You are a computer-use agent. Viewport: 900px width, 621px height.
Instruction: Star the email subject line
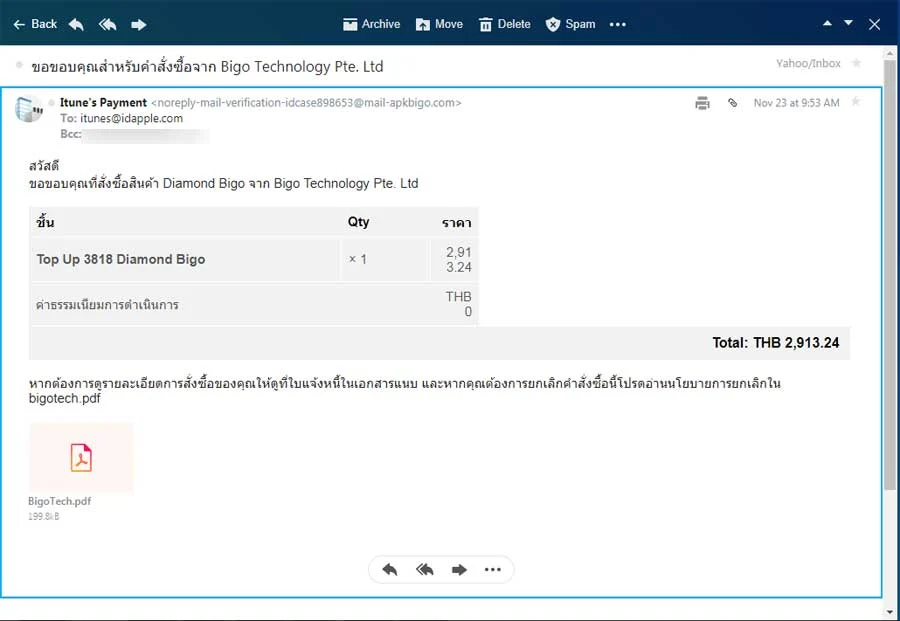click(x=856, y=63)
